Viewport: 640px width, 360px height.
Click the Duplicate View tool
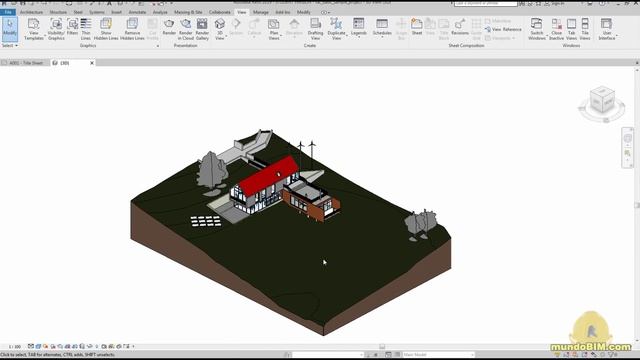[336, 29]
